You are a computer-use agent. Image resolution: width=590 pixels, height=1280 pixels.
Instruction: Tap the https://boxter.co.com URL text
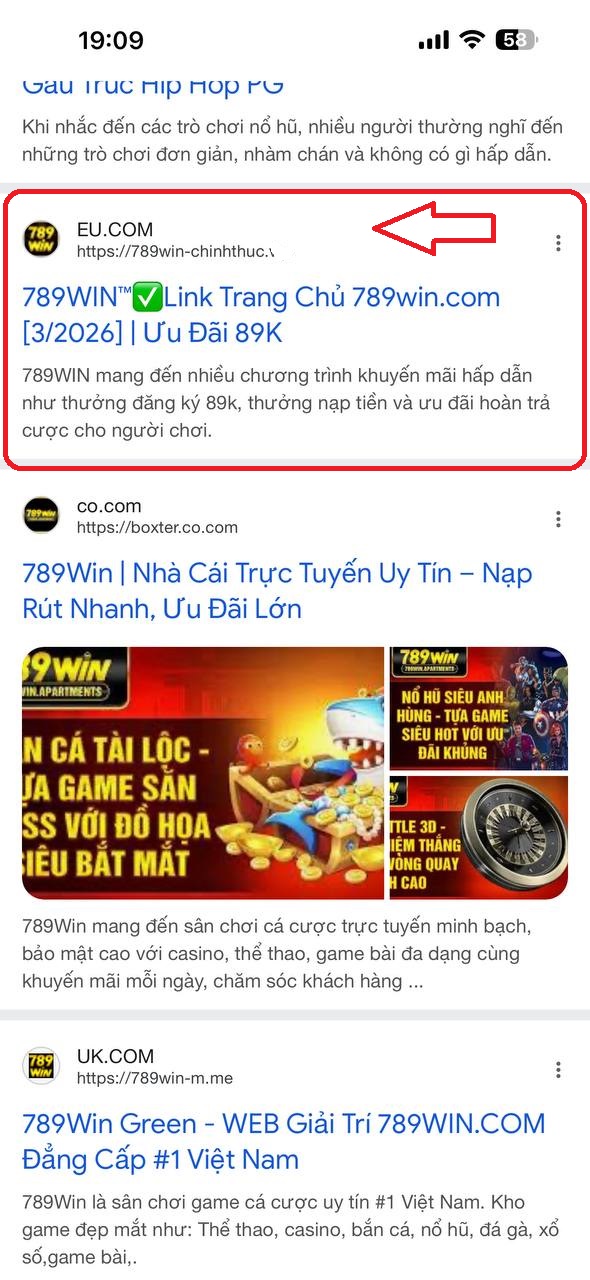click(x=157, y=527)
